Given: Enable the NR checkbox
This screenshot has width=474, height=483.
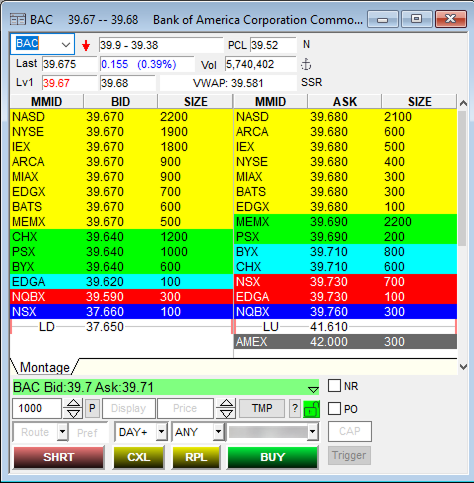Looking at the screenshot, I should (334, 386).
